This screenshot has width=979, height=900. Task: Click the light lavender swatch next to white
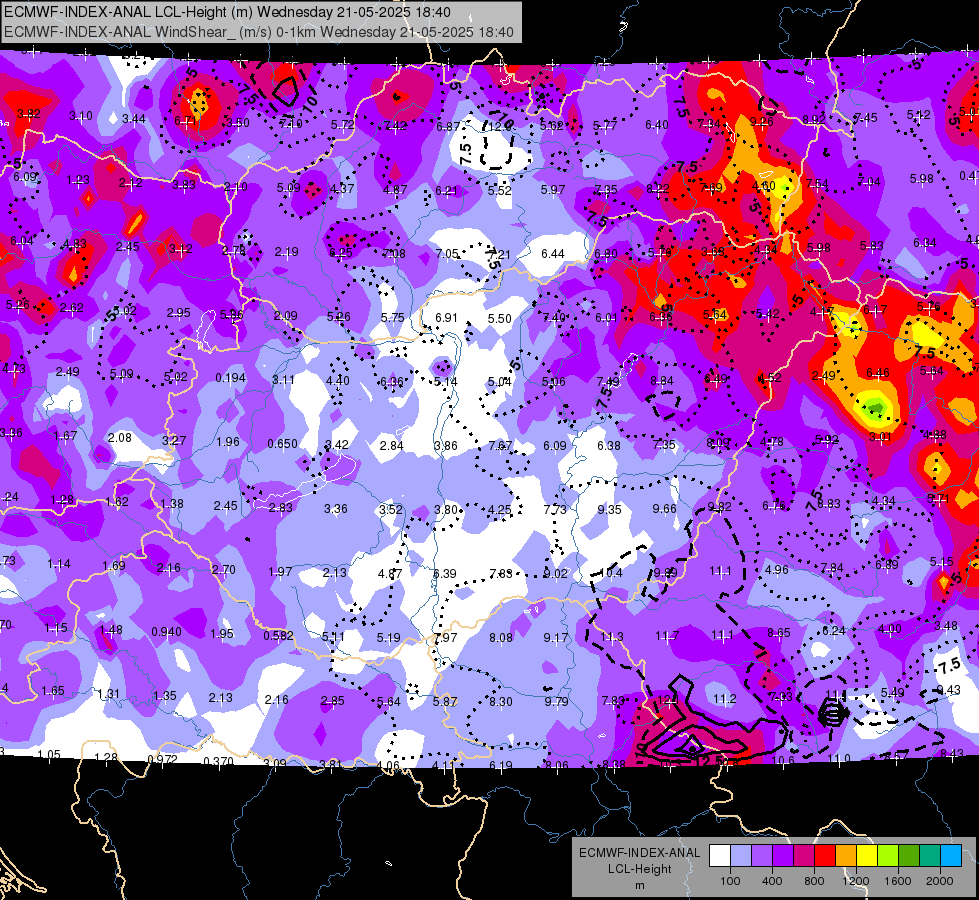click(x=741, y=856)
